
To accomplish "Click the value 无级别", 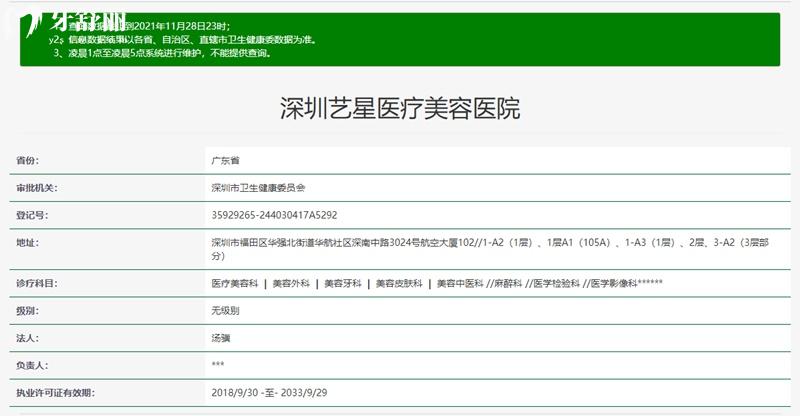I will coord(226,311).
